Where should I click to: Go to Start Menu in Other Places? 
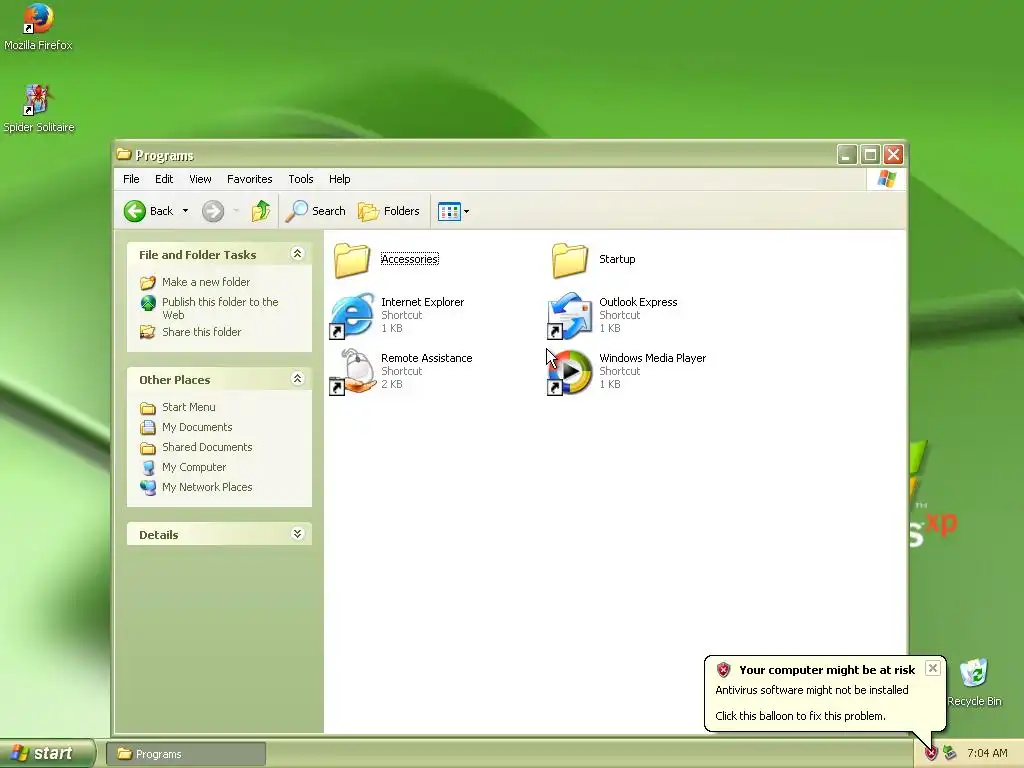(x=189, y=407)
